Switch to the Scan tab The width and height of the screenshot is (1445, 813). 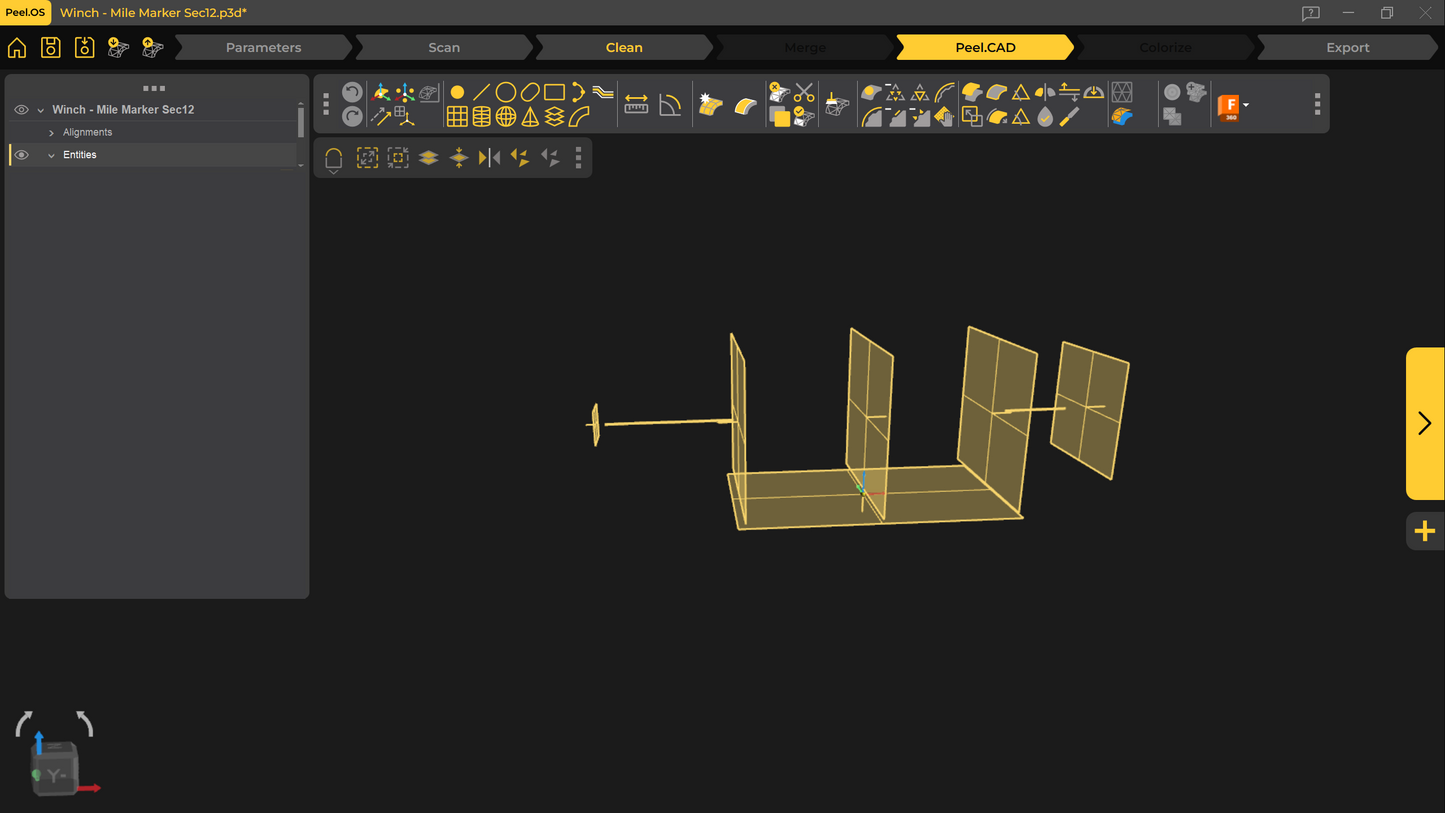[444, 48]
